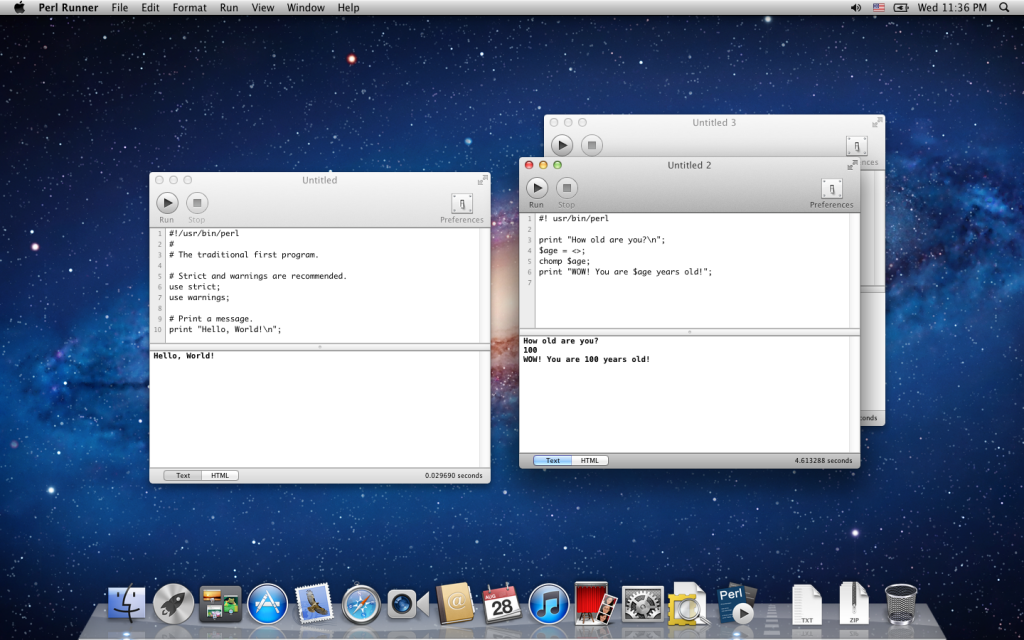This screenshot has height=640, width=1024.
Task: Click the Wed 11:36 PM clock
Action: point(952,8)
